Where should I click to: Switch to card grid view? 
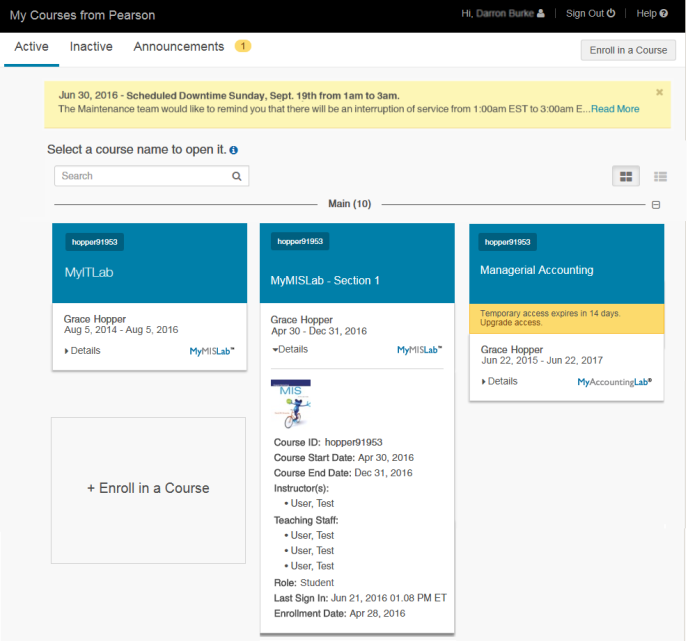(626, 176)
